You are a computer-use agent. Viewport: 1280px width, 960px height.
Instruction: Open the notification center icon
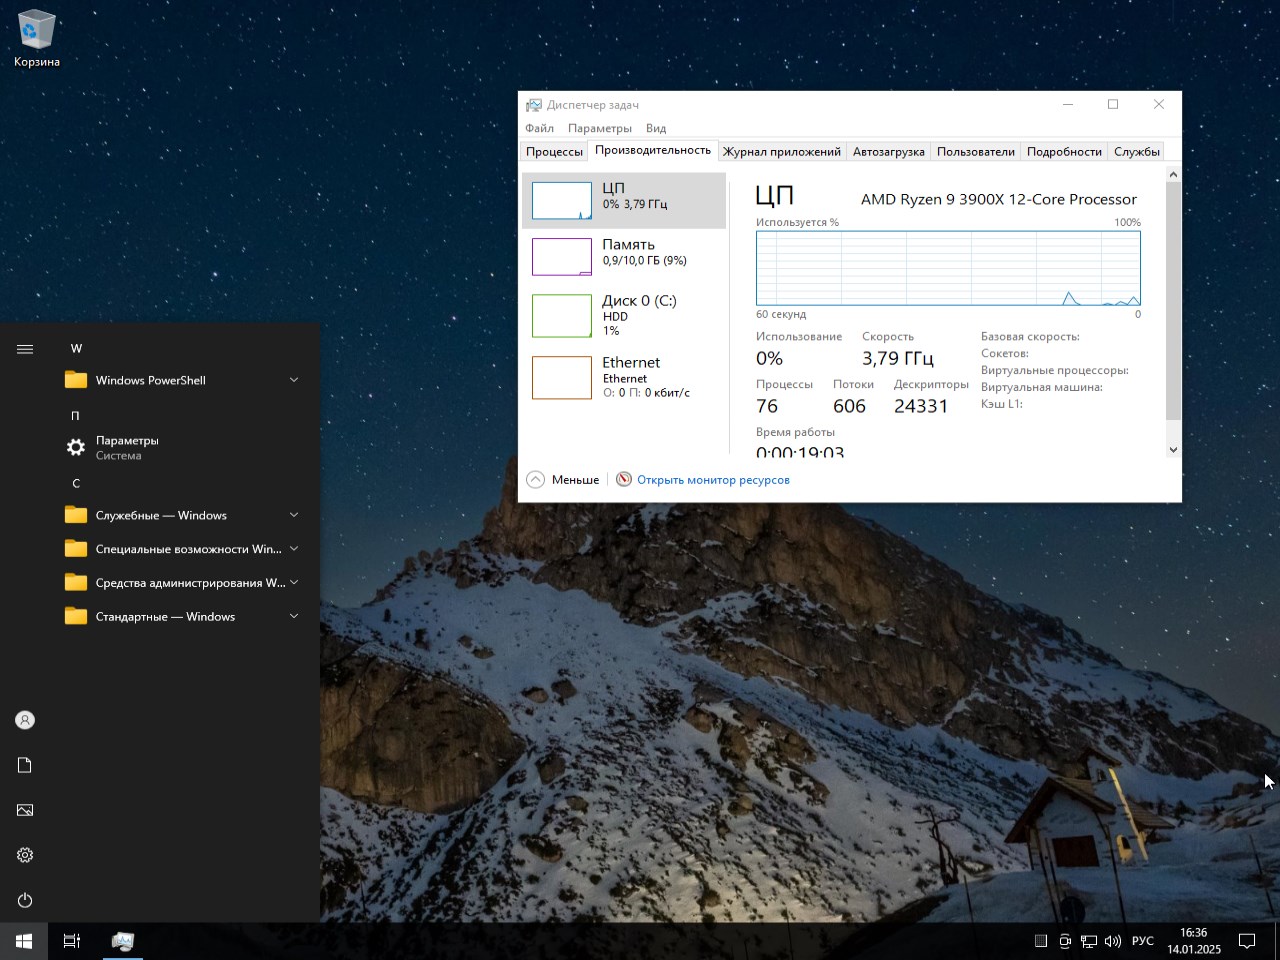click(1247, 941)
